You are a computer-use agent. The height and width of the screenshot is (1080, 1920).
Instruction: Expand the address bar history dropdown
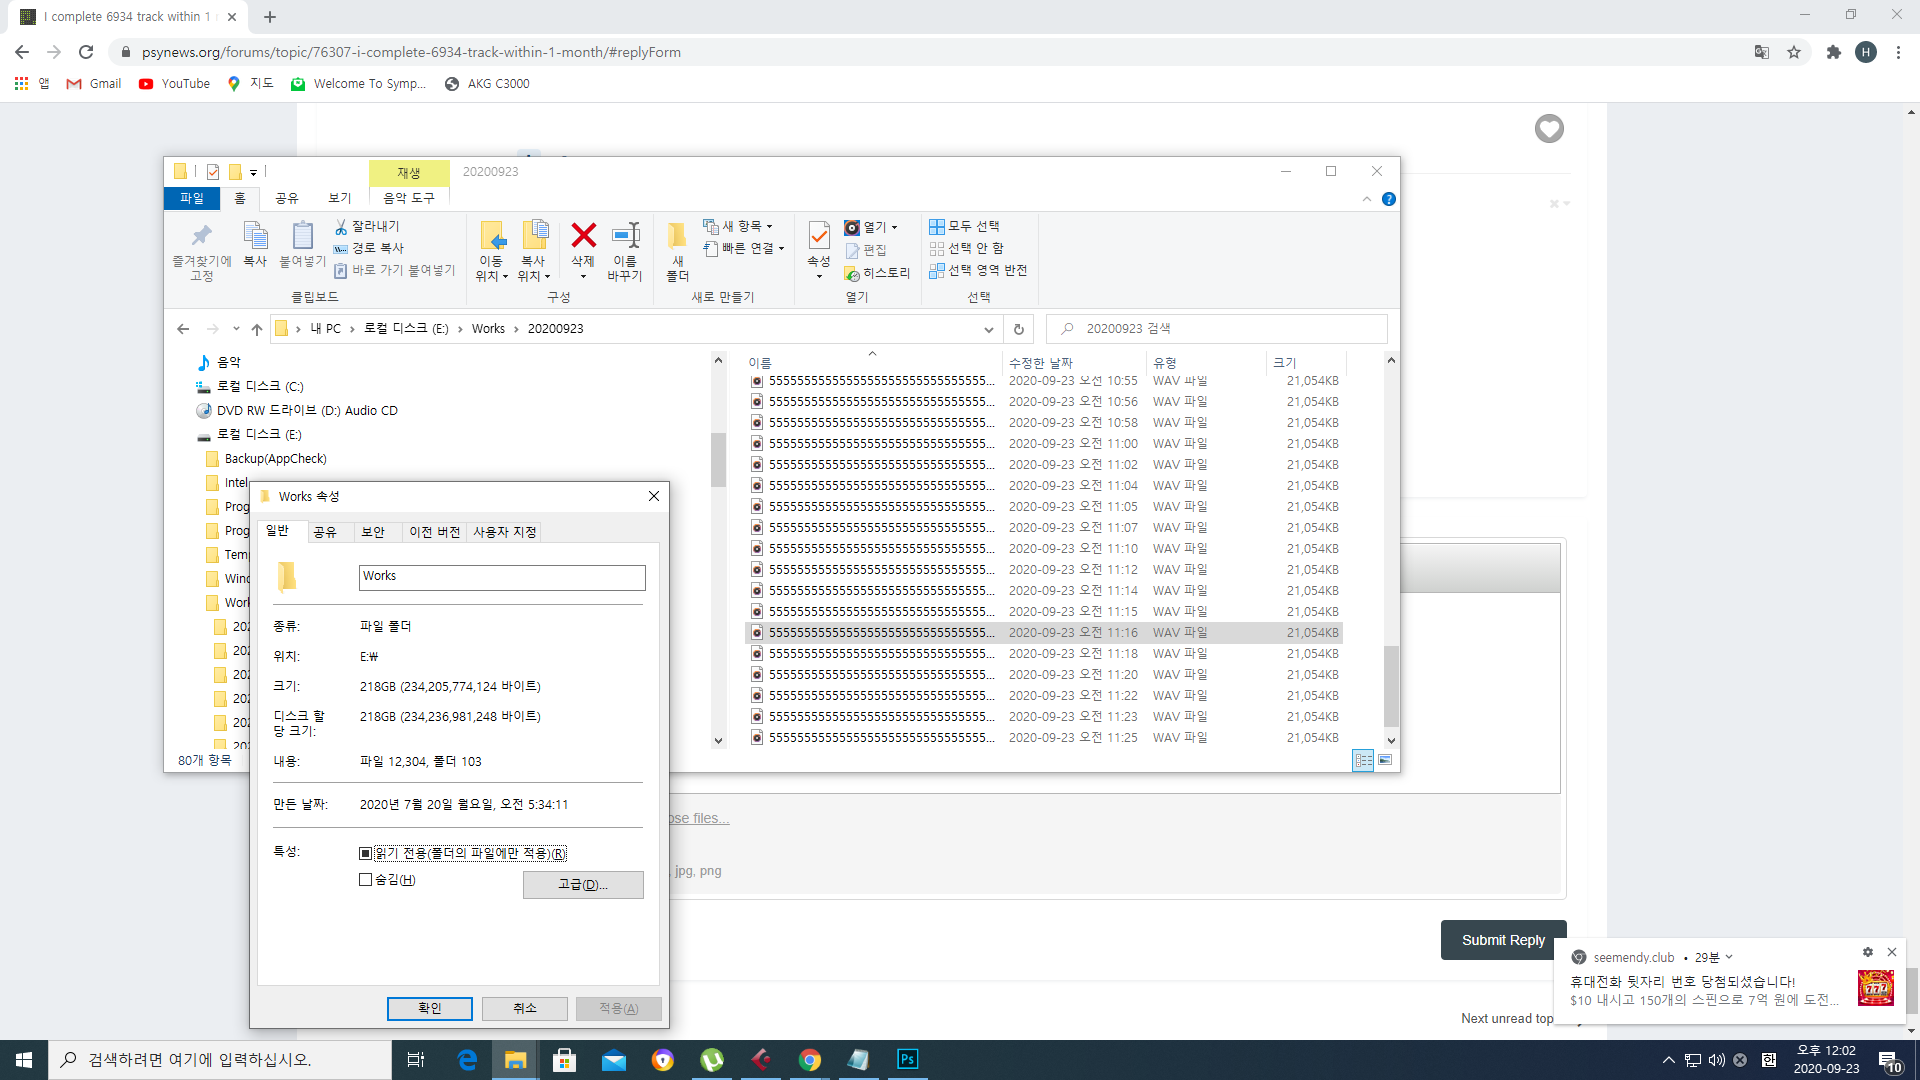988,329
